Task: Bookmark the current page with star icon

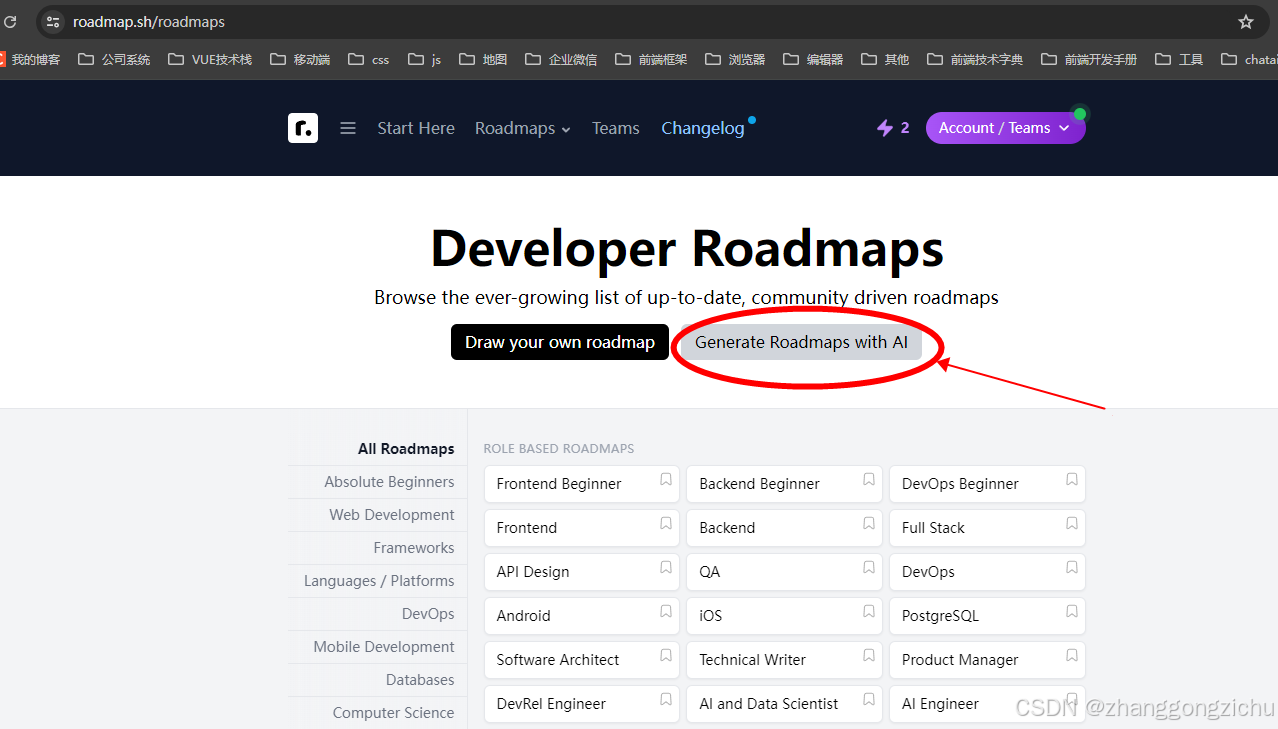Action: pos(1245,22)
